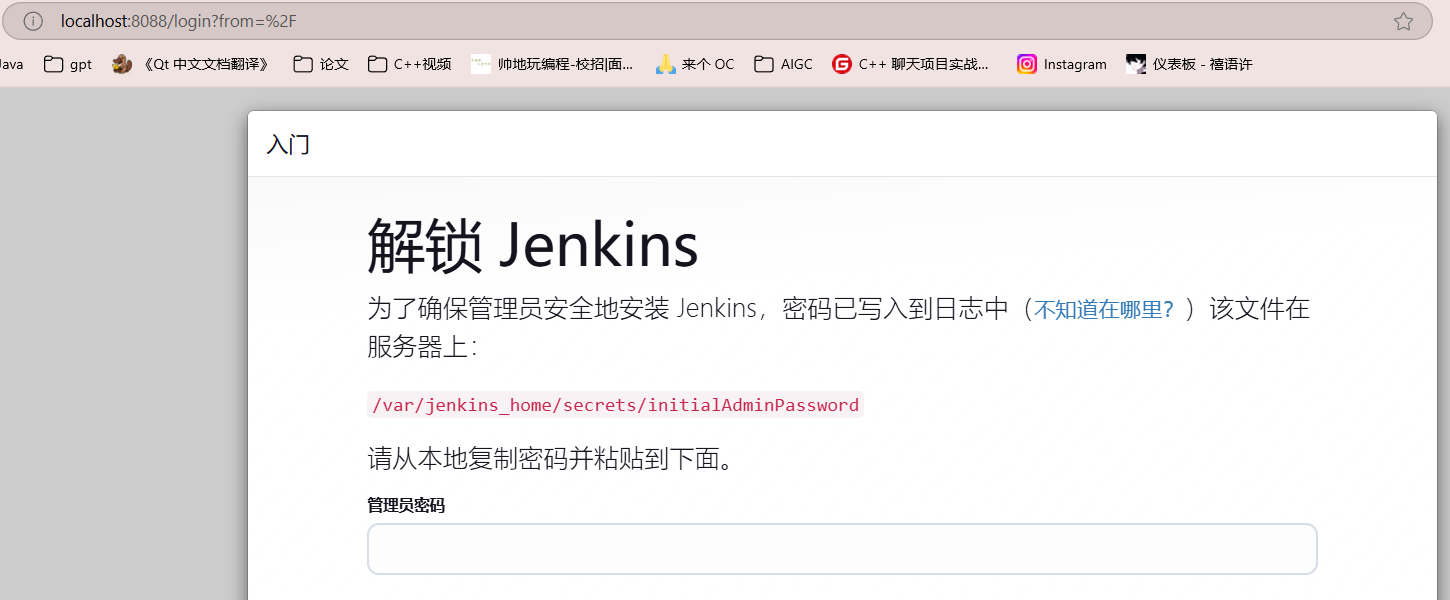The width and height of the screenshot is (1450, 600).
Task: Open the 帅地玩编程-校招 bookmark
Action: pos(552,64)
